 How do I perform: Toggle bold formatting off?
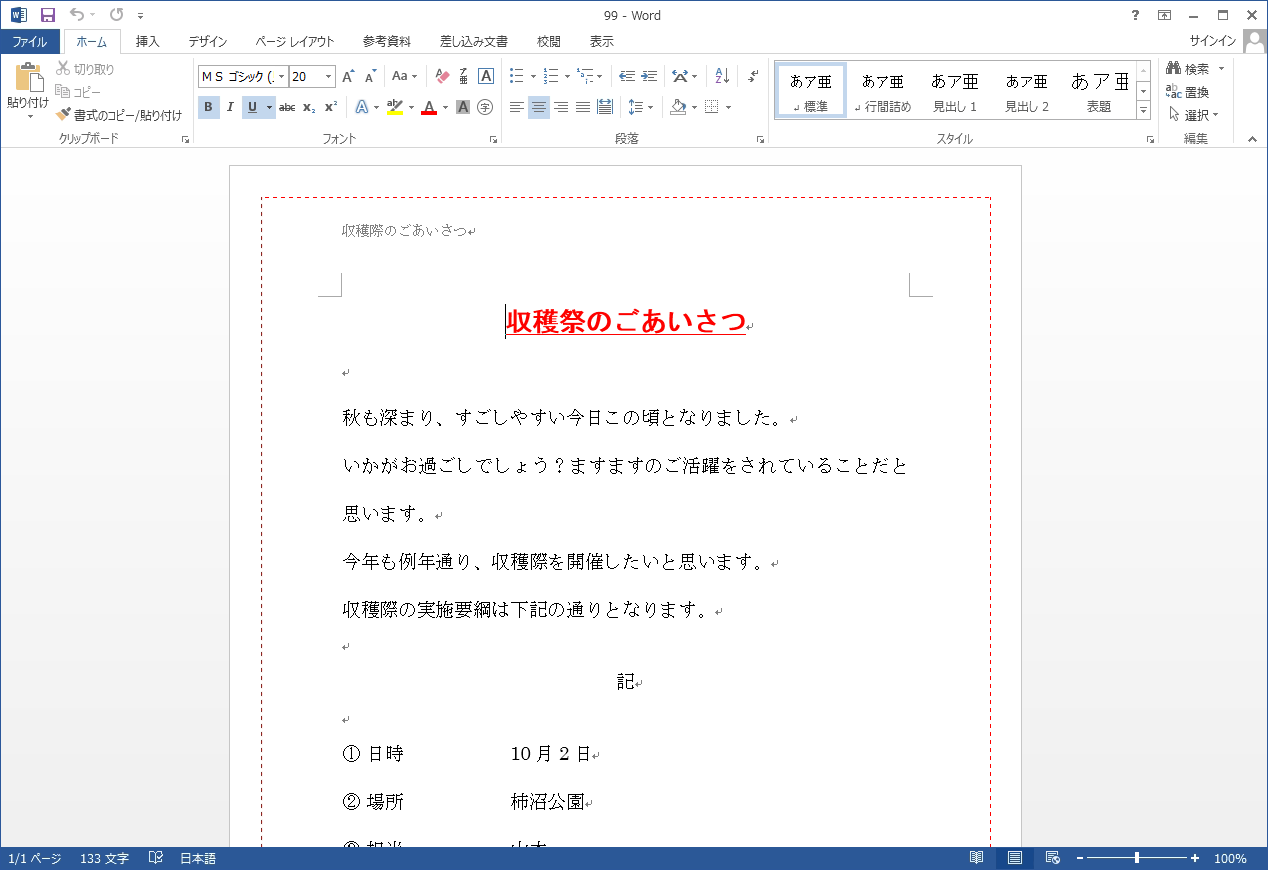click(x=208, y=107)
